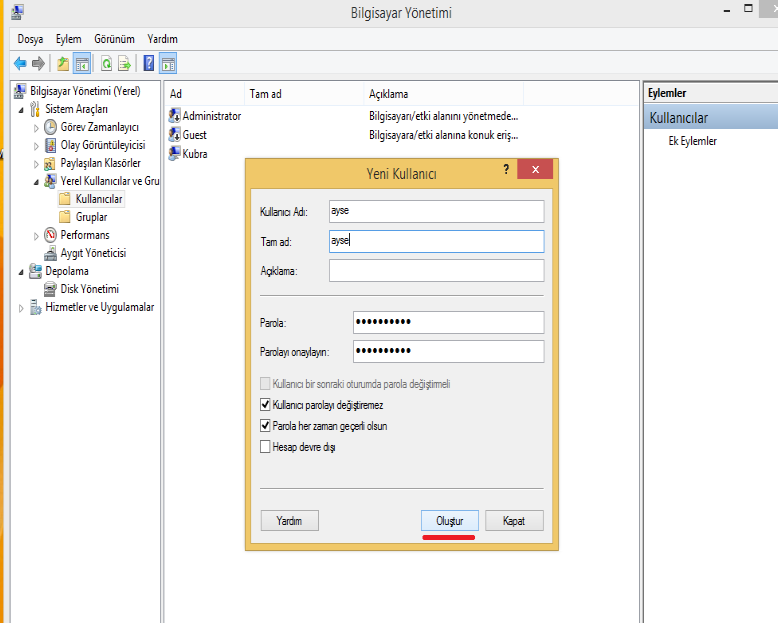Click the Back arrow in toolbar
This screenshot has width=778, height=623.
coord(20,63)
